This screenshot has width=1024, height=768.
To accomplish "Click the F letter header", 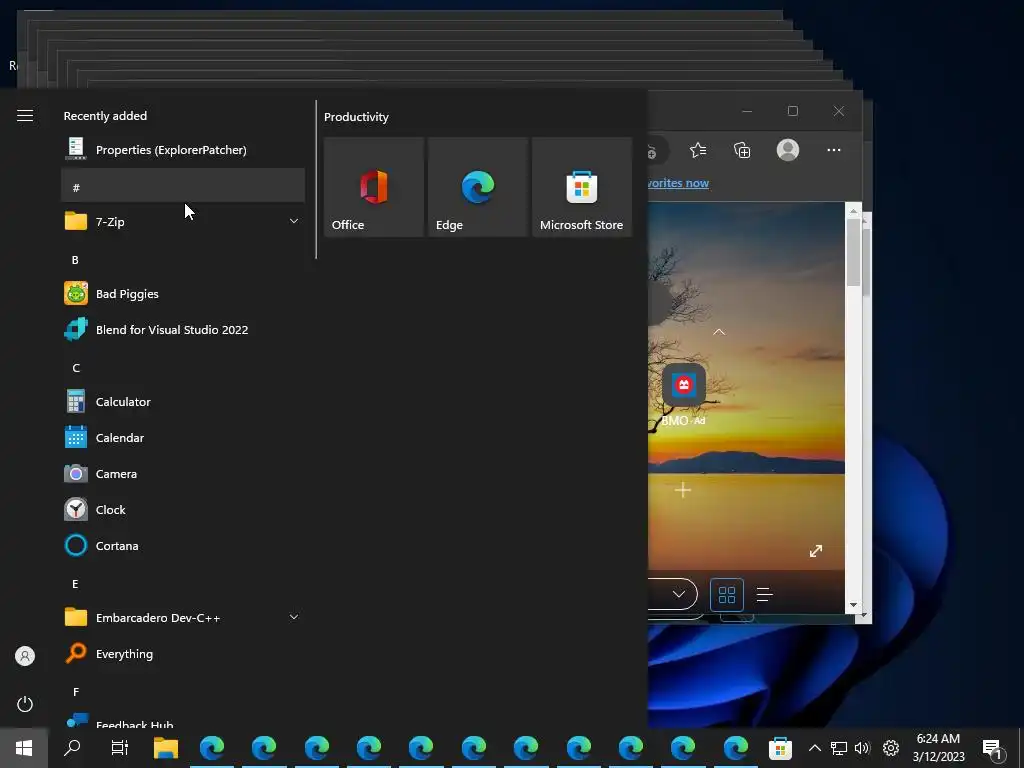I will pos(183,692).
